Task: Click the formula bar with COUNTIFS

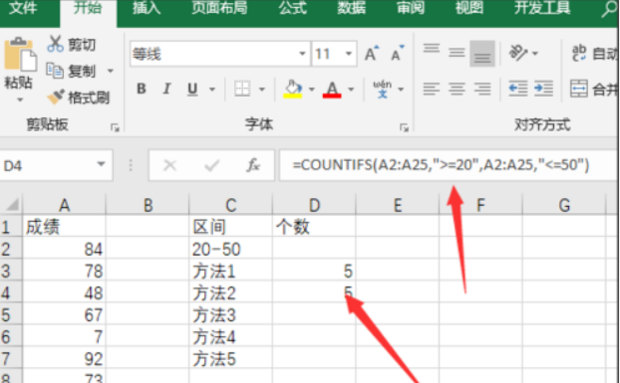Action: click(449, 165)
